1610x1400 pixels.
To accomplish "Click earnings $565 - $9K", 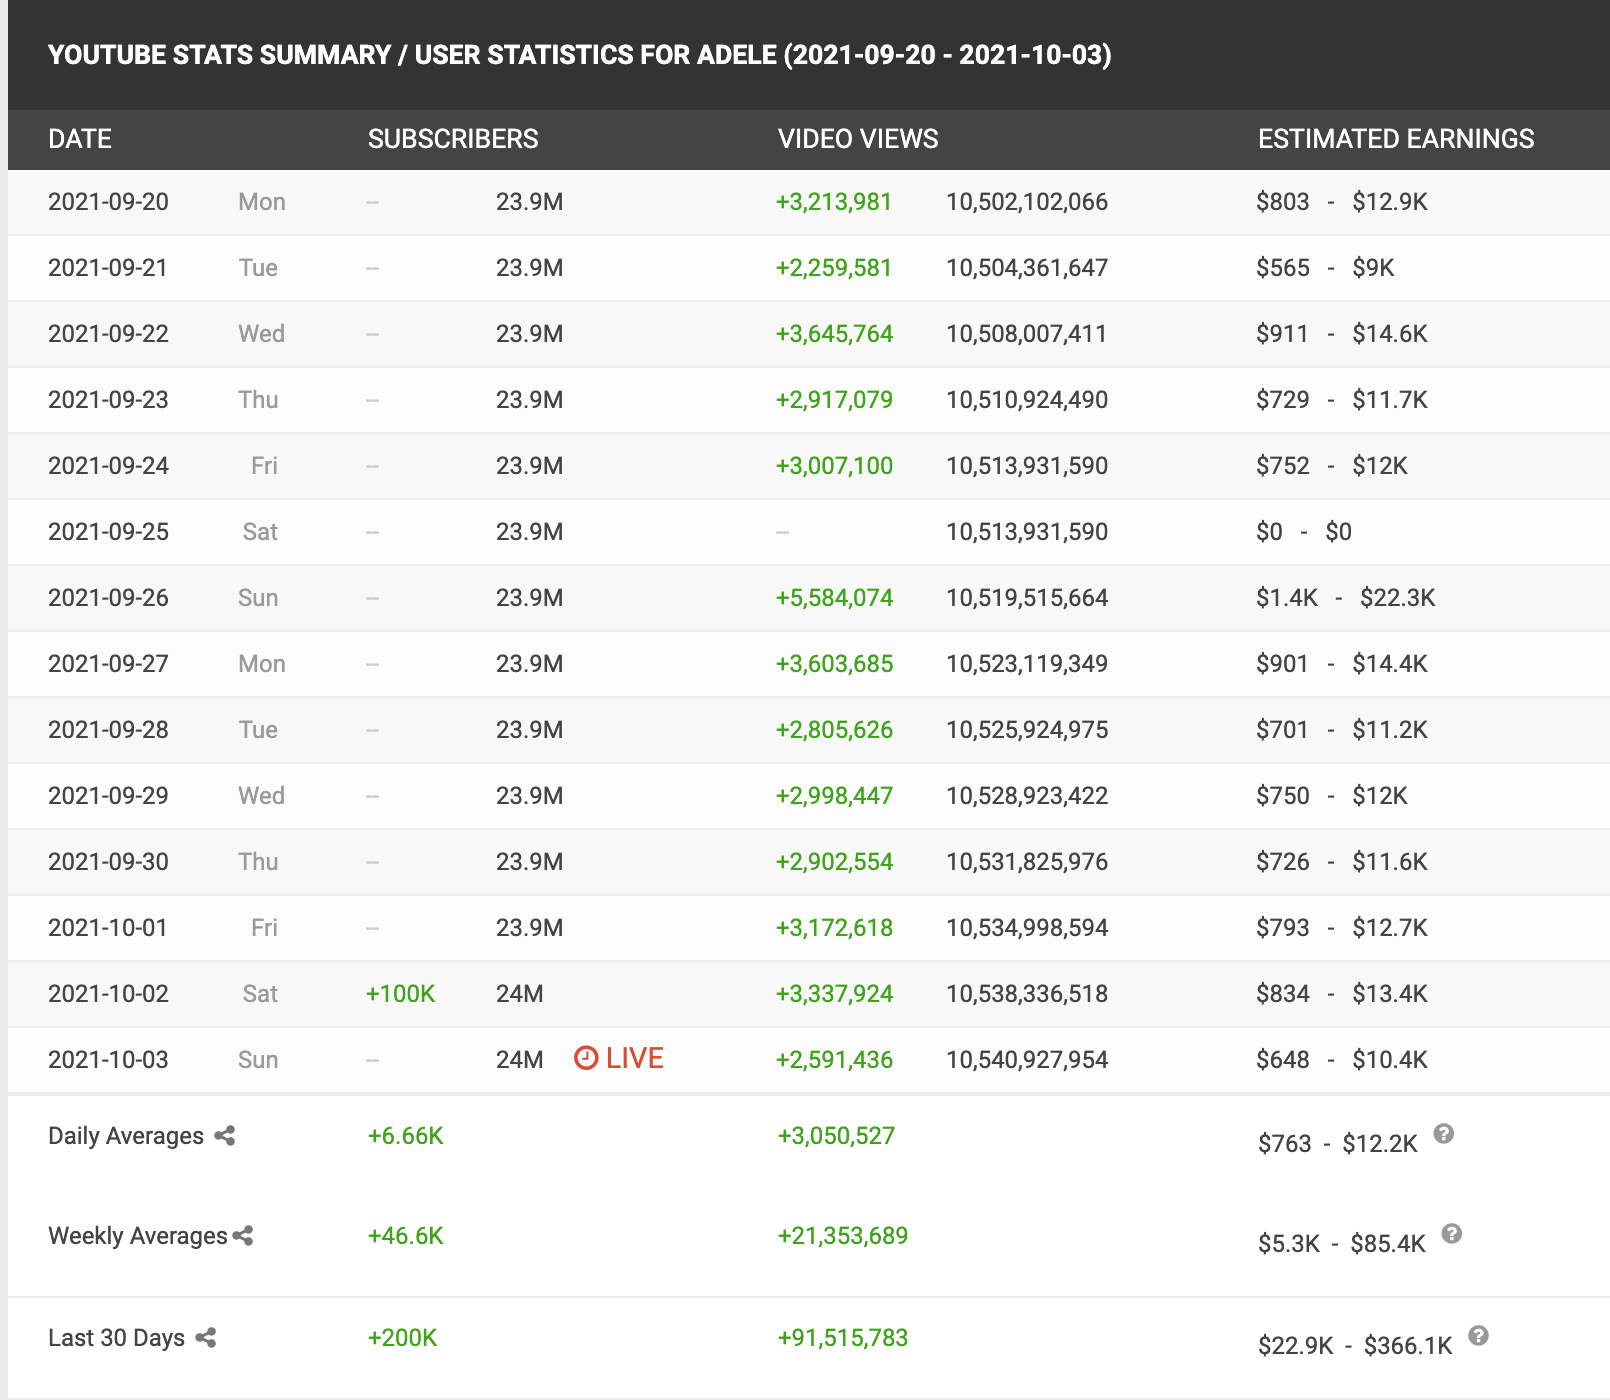I will 1325,268.
